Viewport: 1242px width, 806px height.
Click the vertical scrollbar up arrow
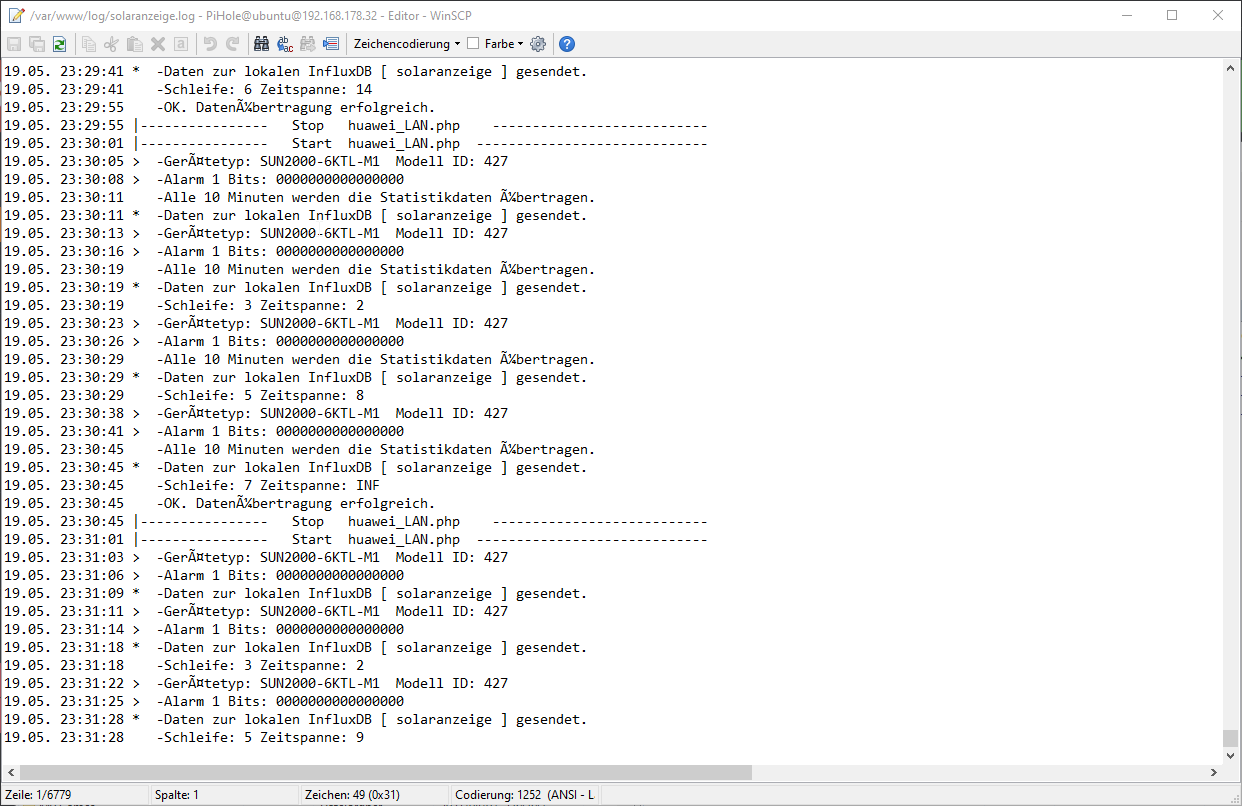[x=1231, y=67]
